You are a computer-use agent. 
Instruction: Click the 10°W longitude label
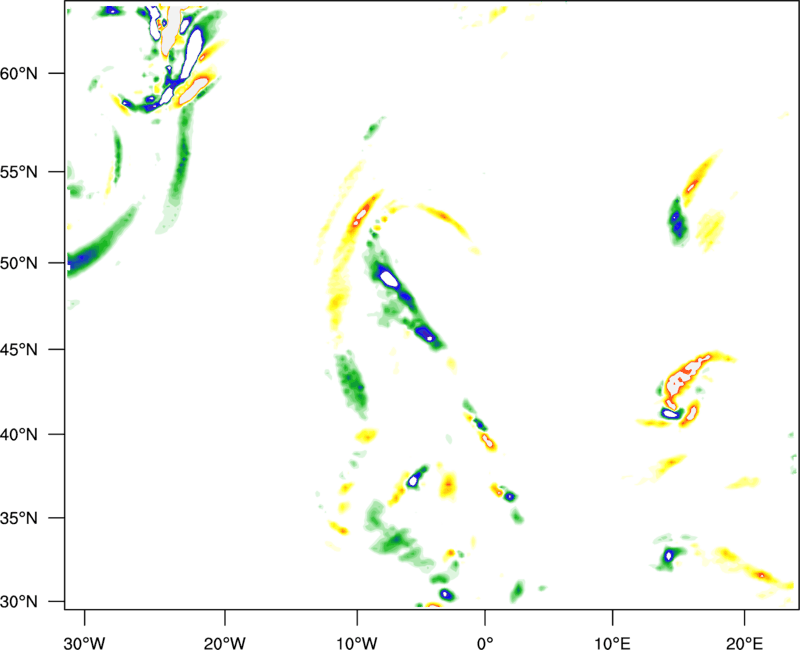[357, 643]
